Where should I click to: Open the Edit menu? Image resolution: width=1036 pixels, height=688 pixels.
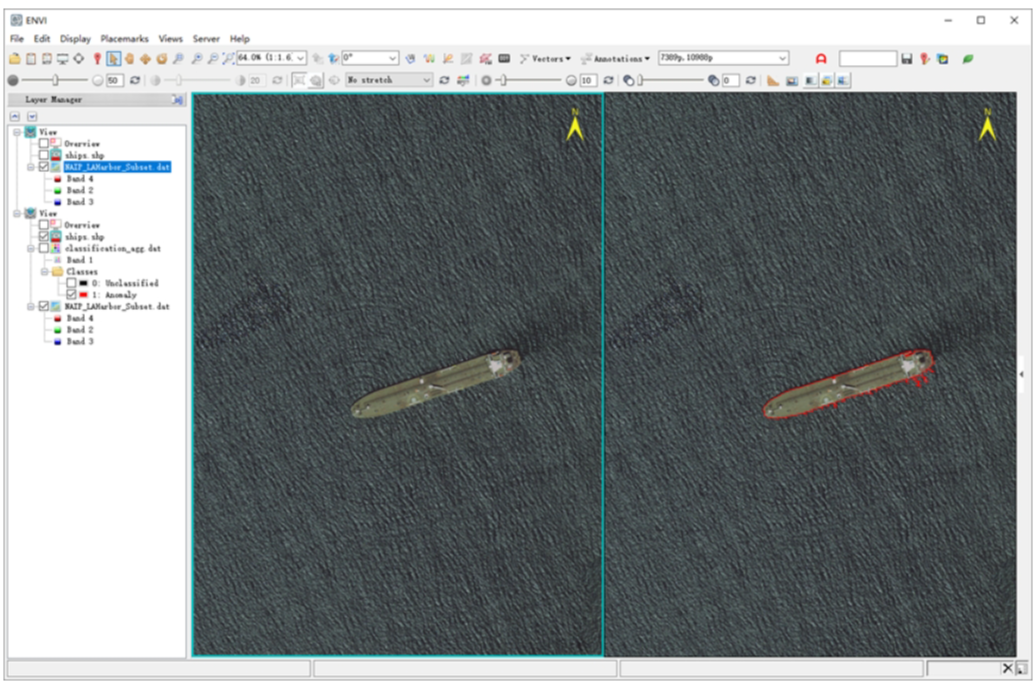[x=42, y=39]
